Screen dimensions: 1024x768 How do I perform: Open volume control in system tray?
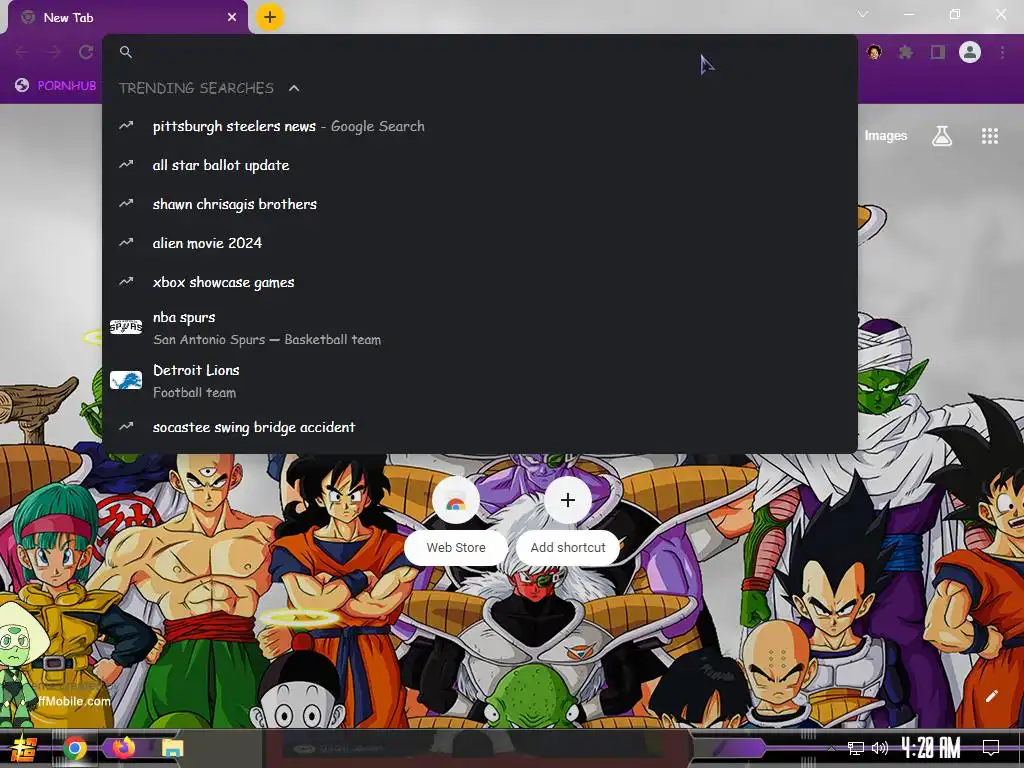click(x=880, y=748)
